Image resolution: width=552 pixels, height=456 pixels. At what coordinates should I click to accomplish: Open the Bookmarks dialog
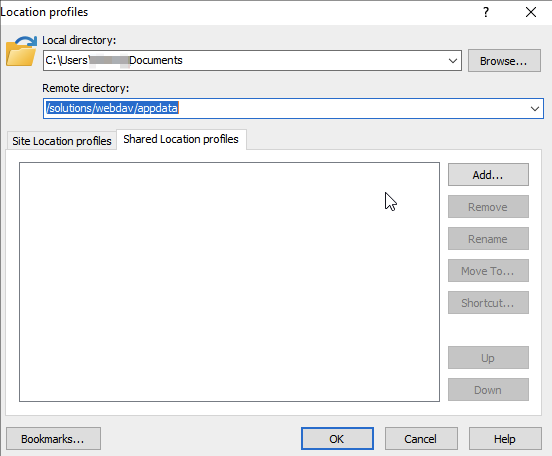point(53,439)
